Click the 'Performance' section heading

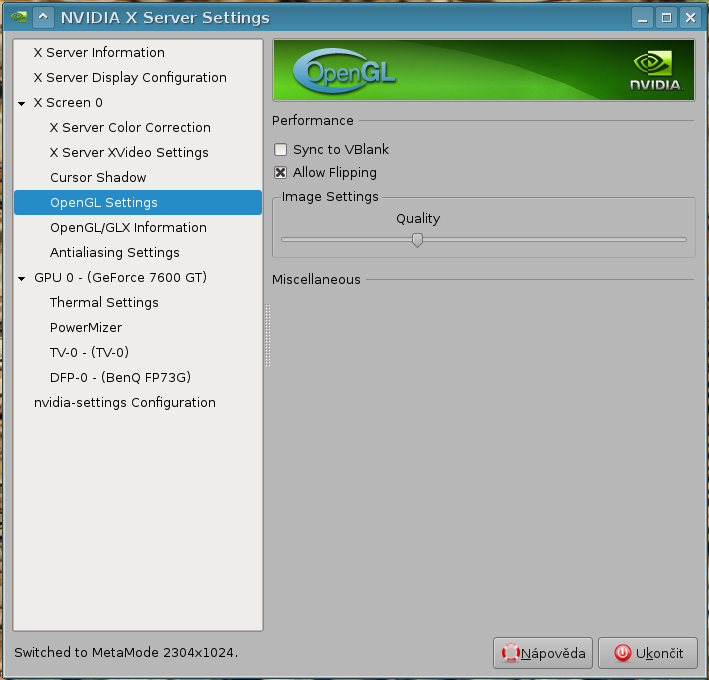[x=312, y=121]
